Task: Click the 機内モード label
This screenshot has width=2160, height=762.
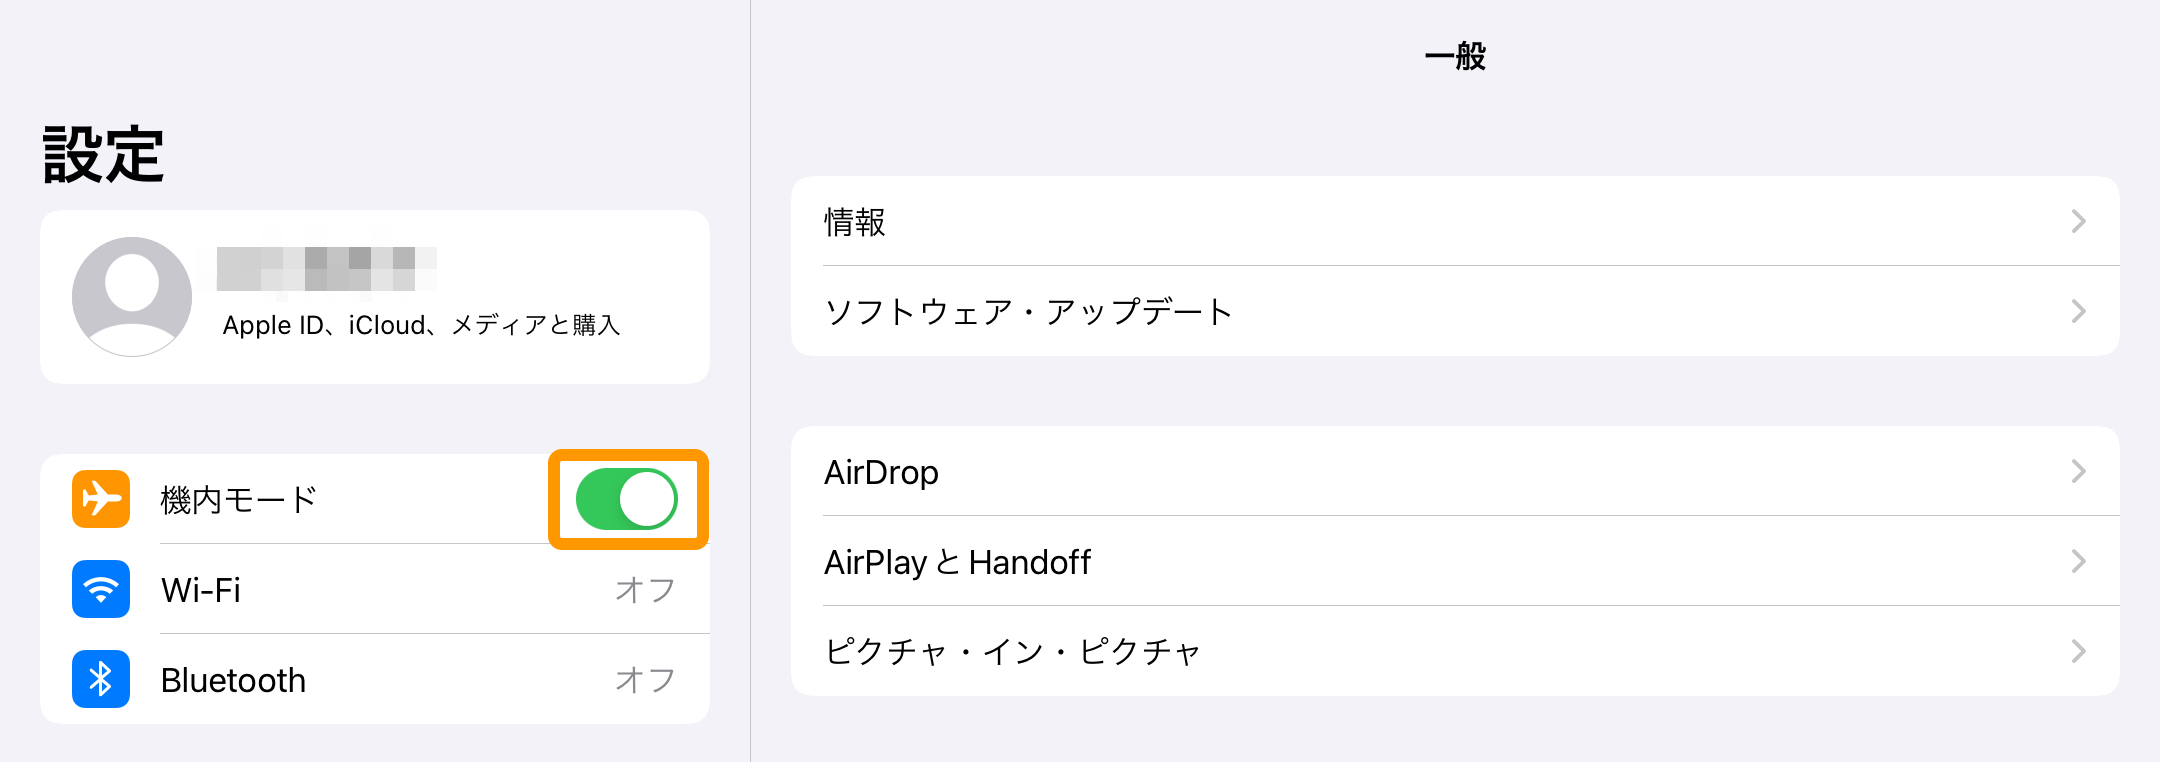Action: click(x=239, y=499)
